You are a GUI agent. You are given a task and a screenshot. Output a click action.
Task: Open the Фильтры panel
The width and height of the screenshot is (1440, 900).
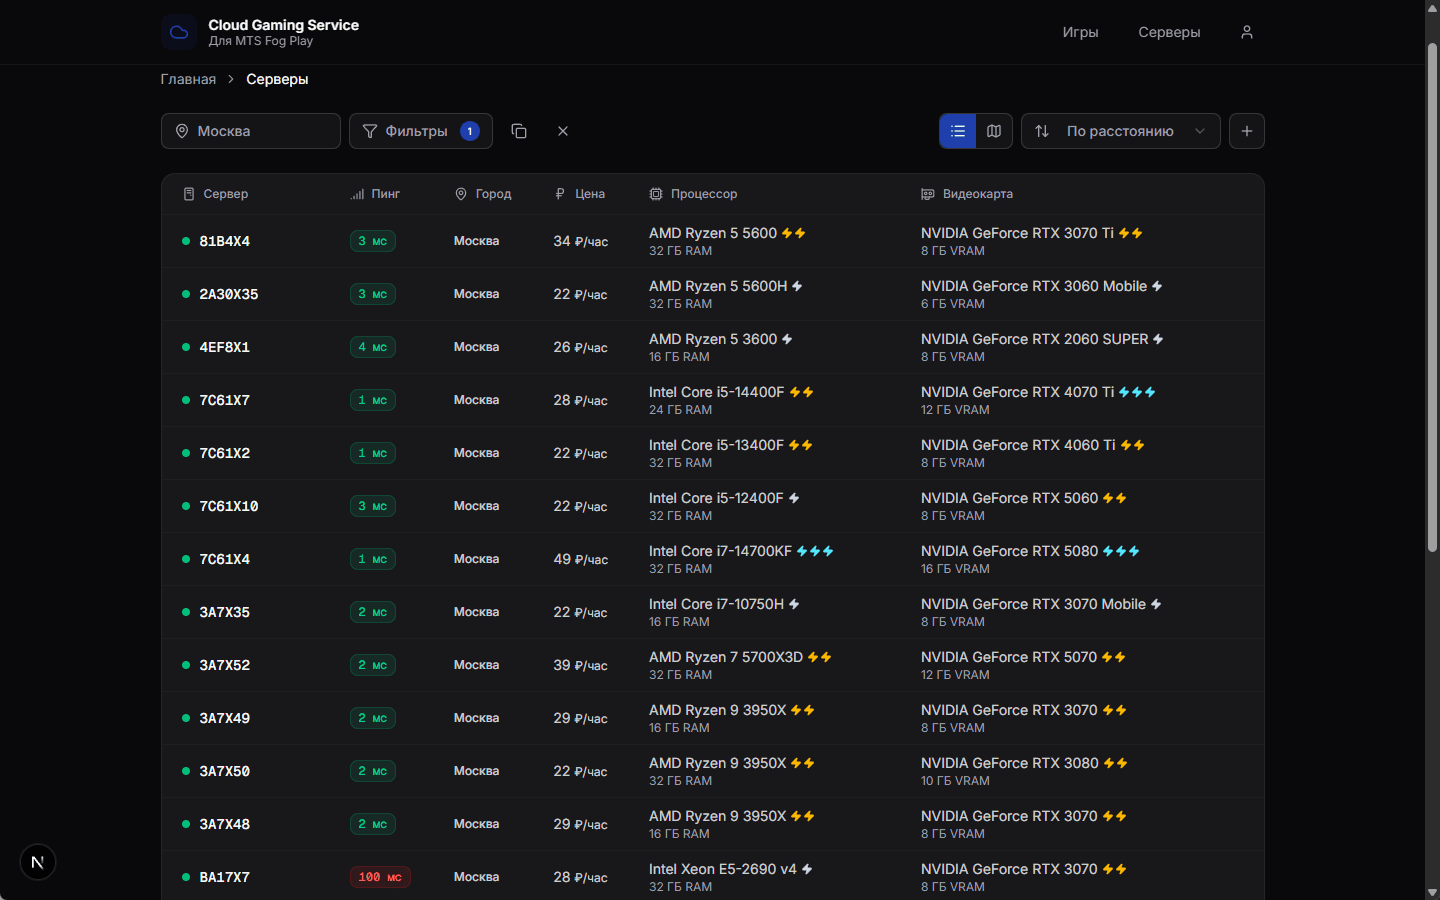[421, 131]
